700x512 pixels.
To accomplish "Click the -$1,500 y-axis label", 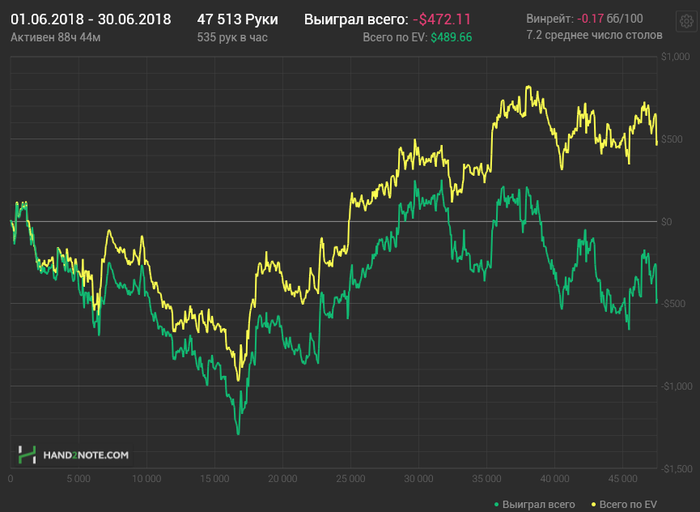I will pyautogui.click(x=675, y=469).
